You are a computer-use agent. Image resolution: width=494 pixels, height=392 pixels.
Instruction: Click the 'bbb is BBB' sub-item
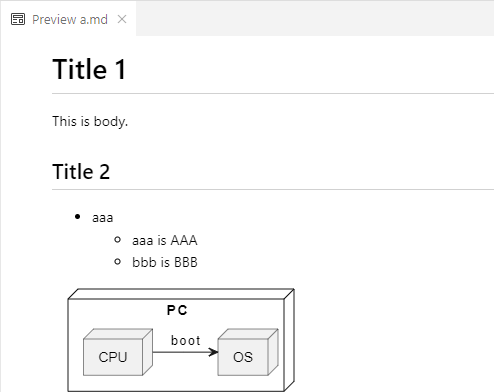(x=165, y=262)
